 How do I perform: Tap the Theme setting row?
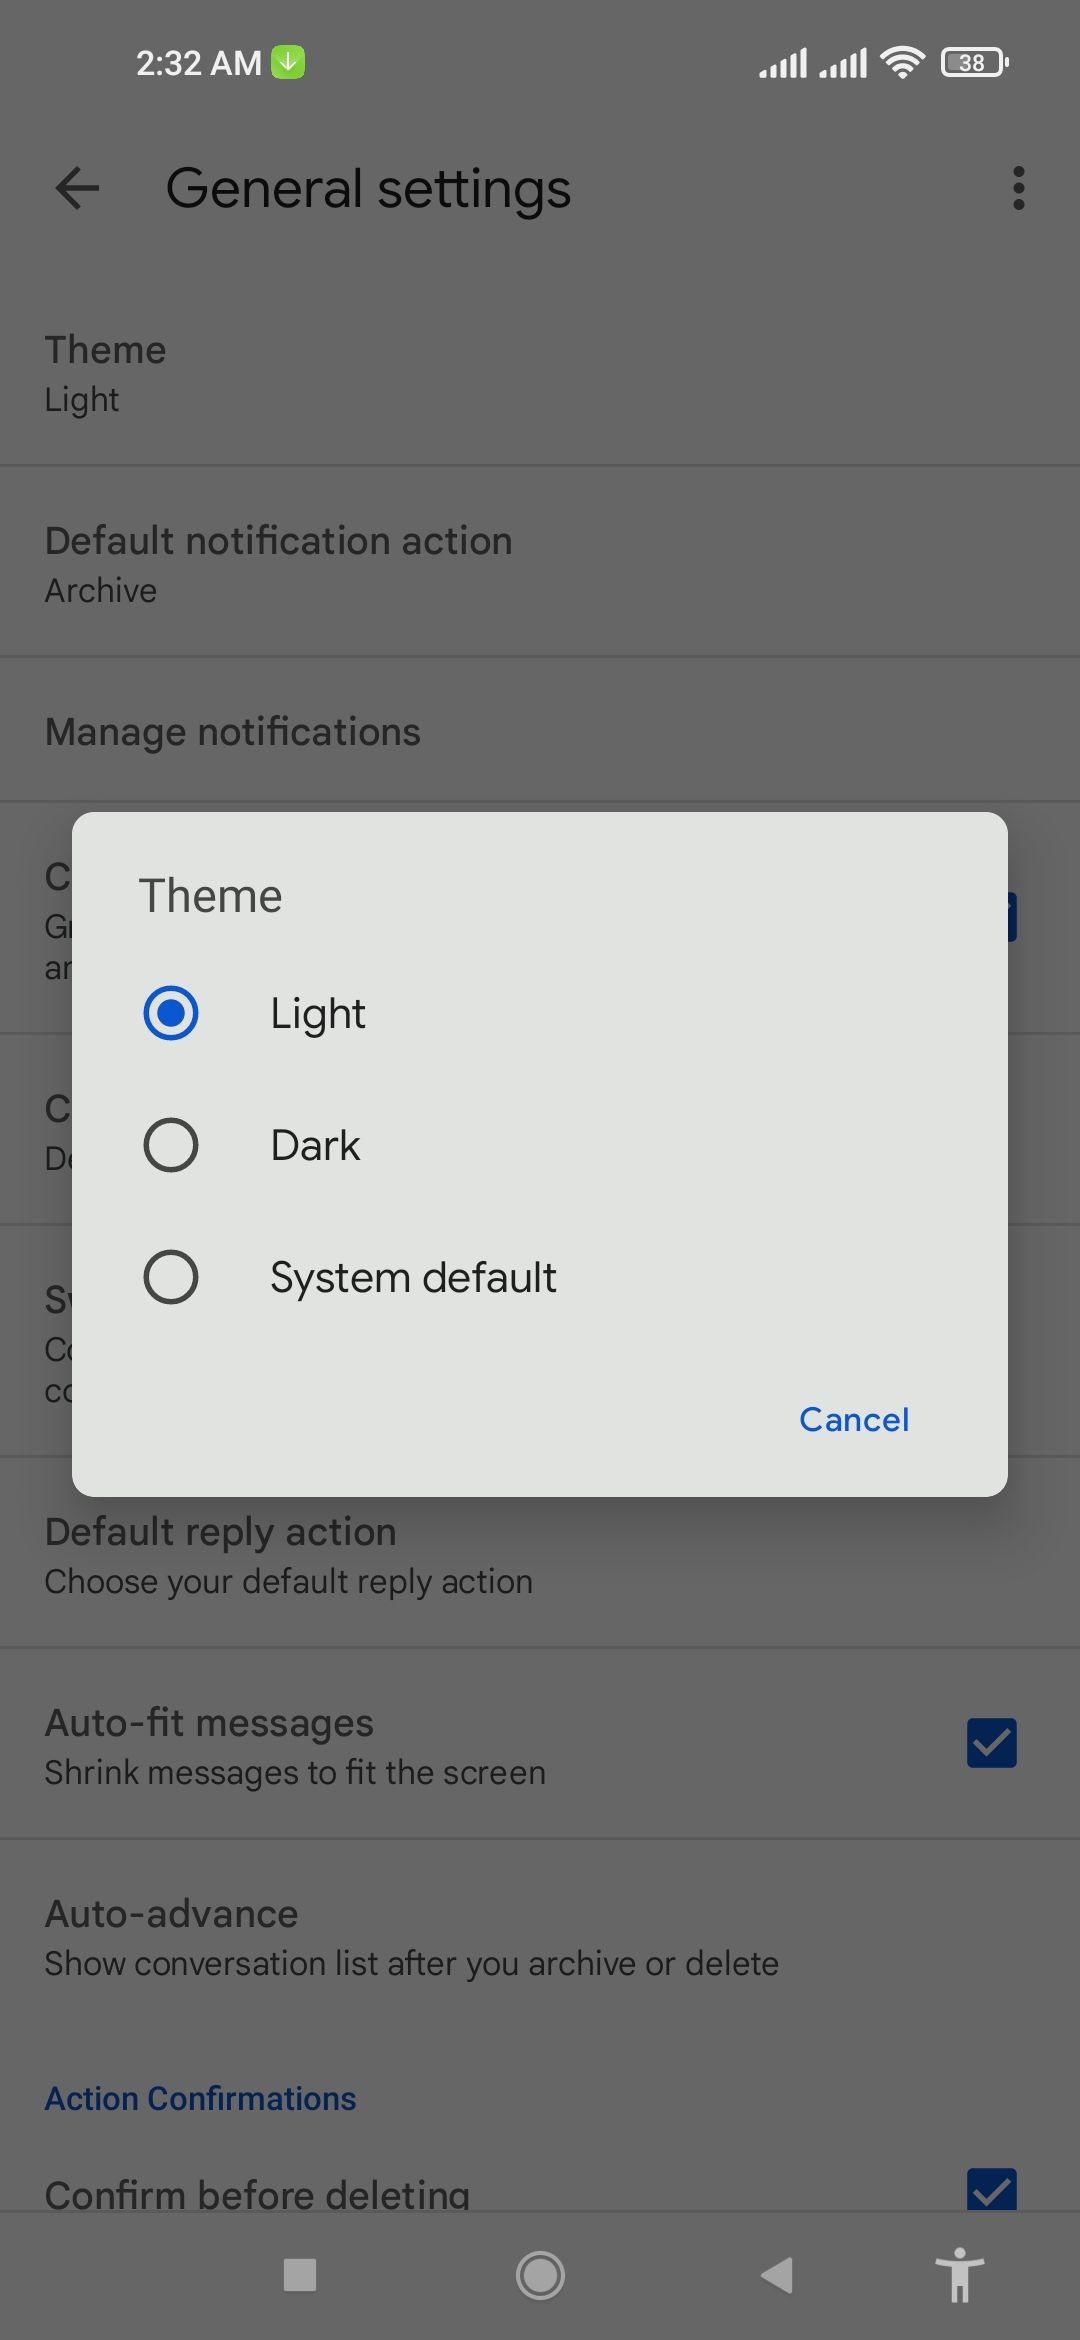[106, 373]
